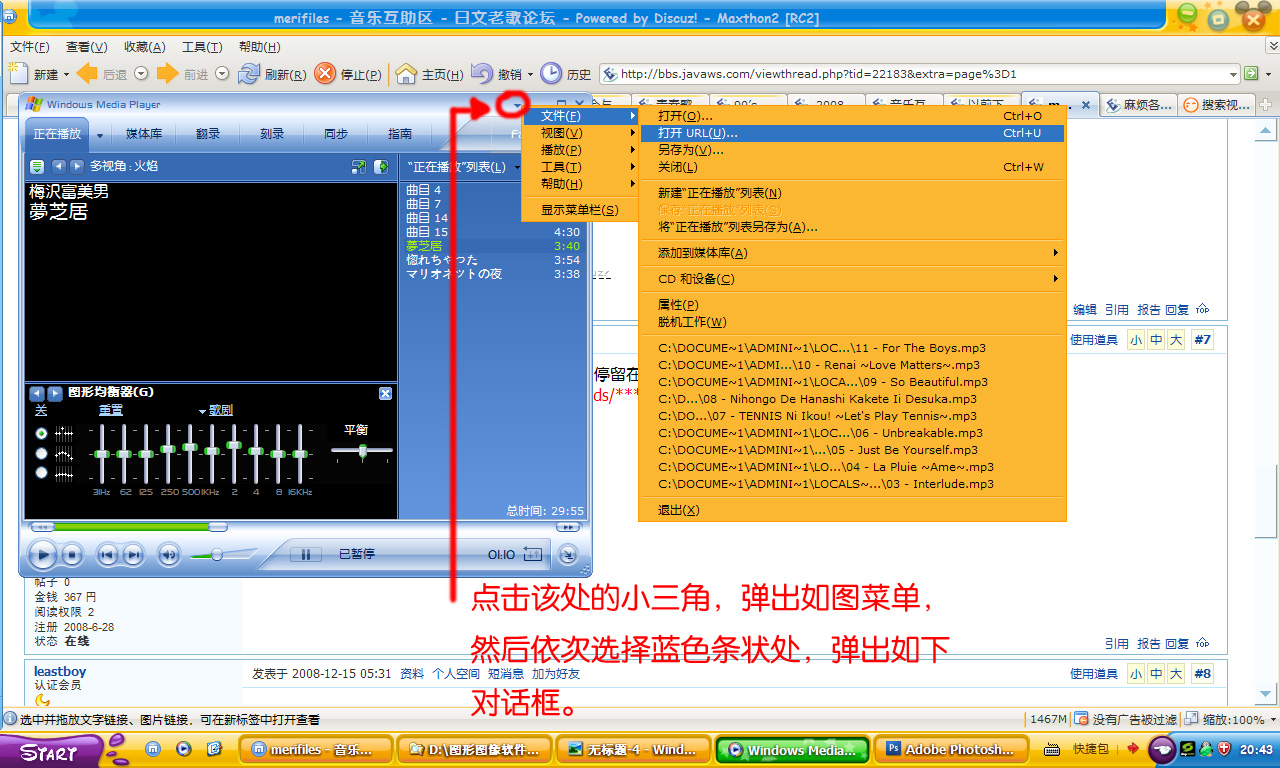This screenshot has width=1280, height=768.
Task: Select 另存为(V)... menu item
Action: point(852,150)
